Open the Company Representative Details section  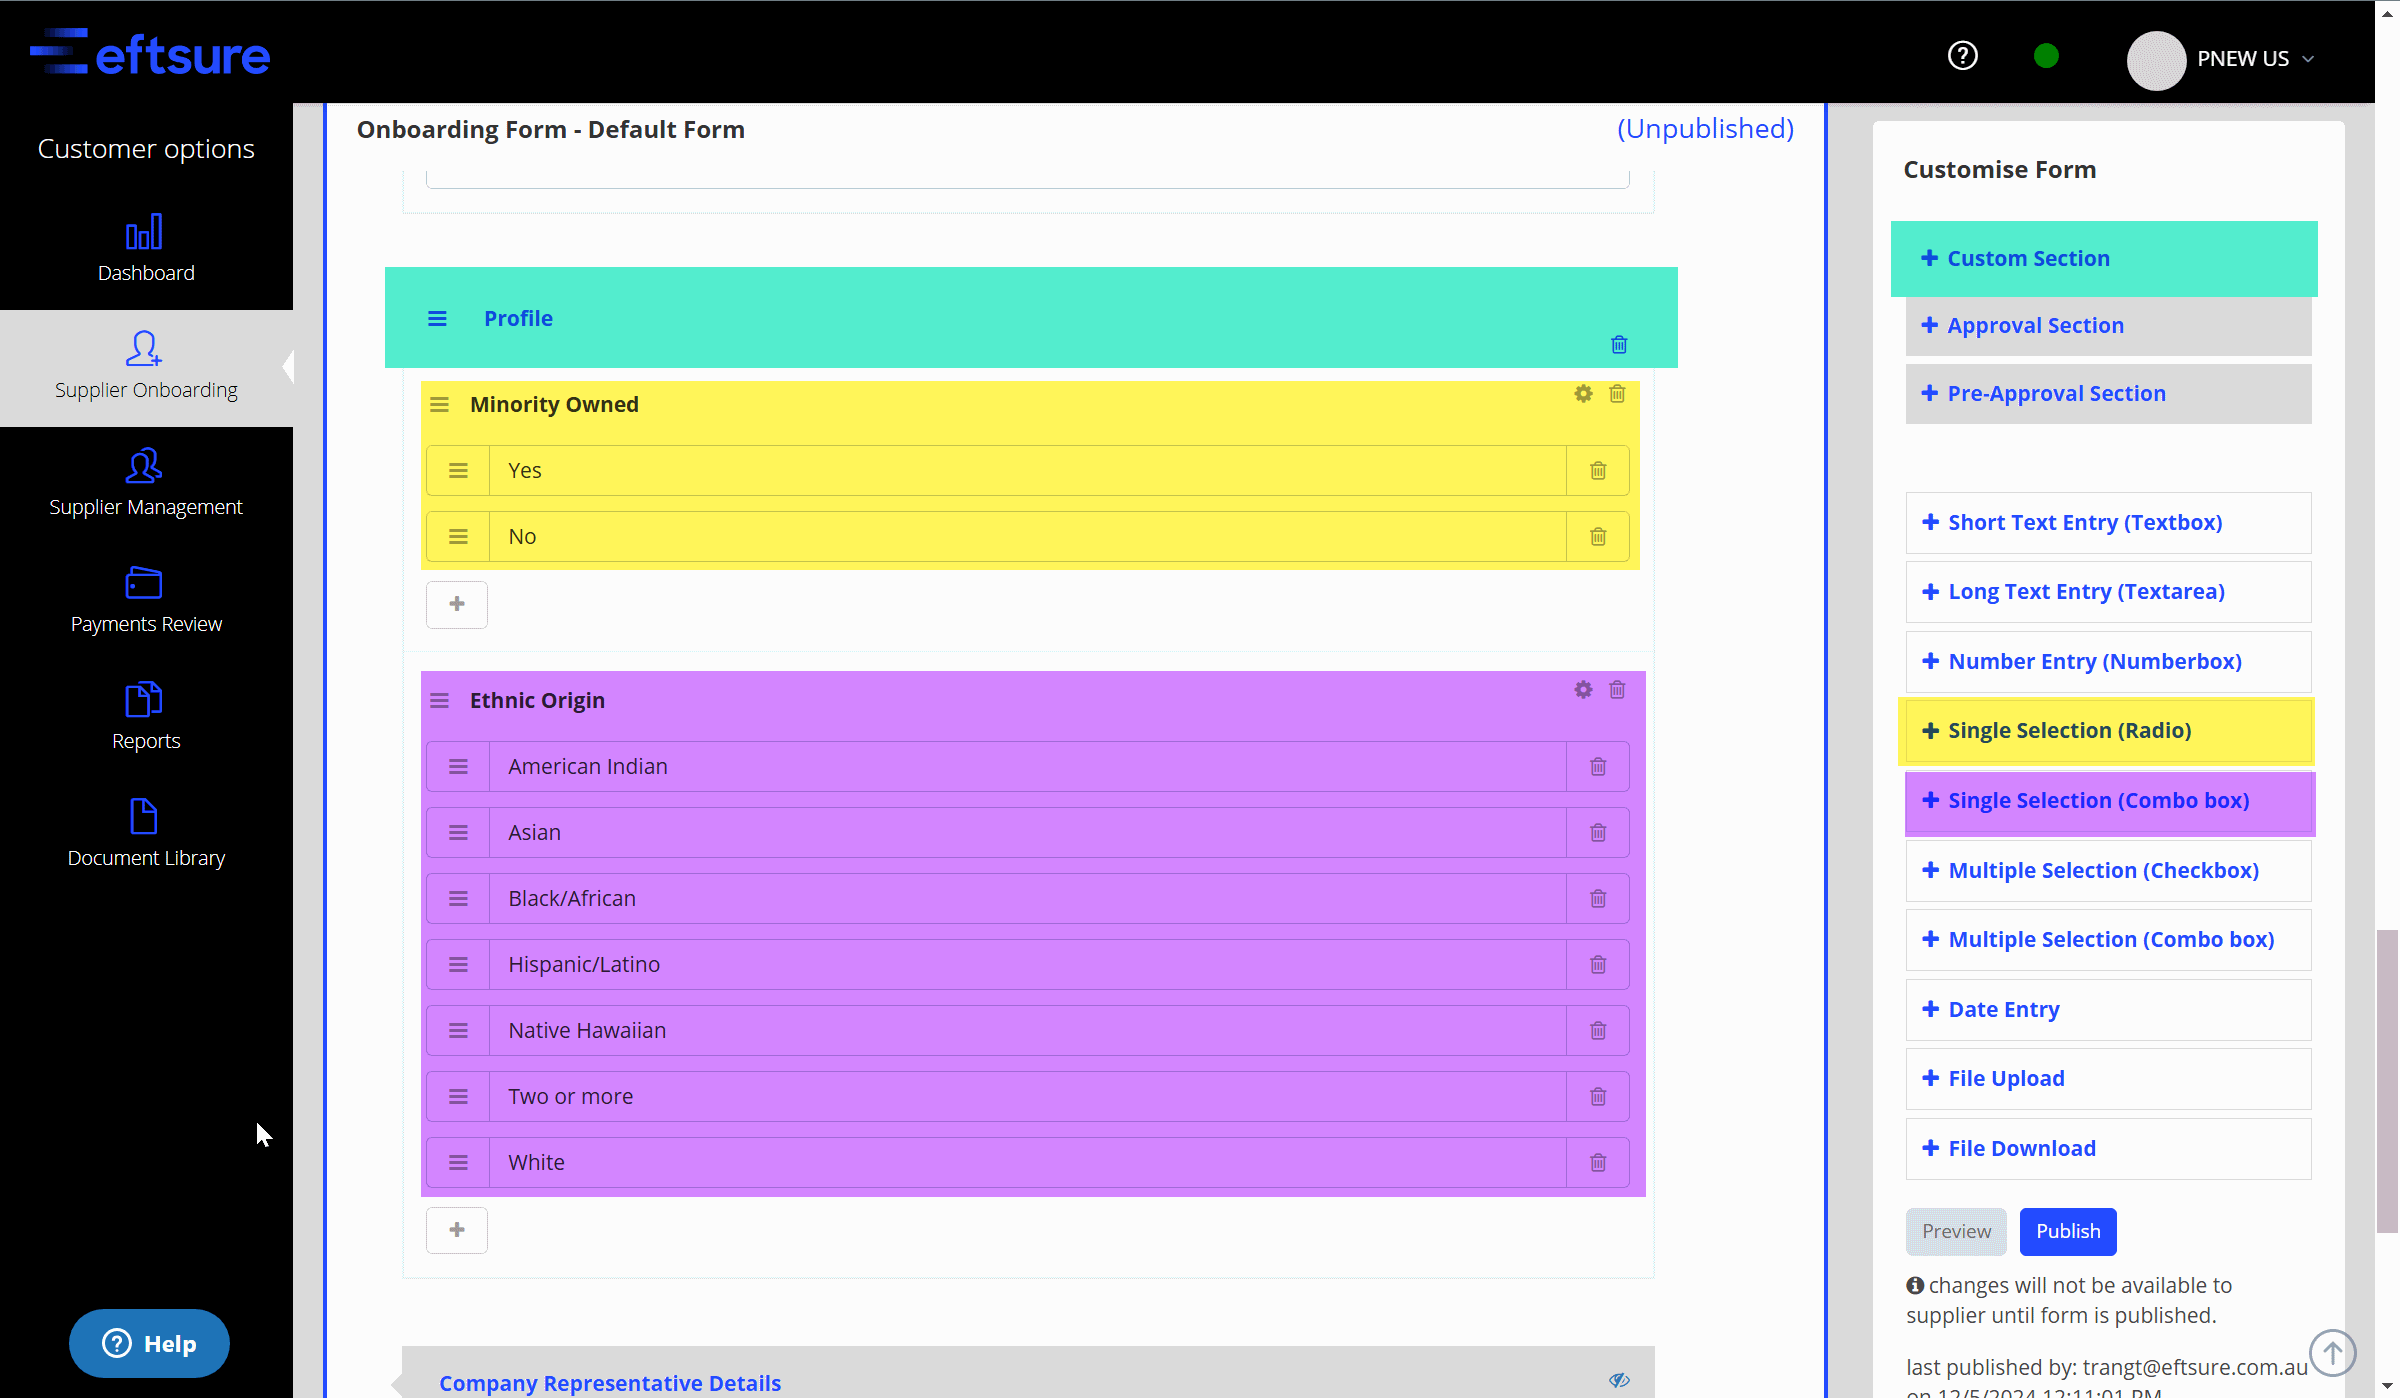[610, 1383]
